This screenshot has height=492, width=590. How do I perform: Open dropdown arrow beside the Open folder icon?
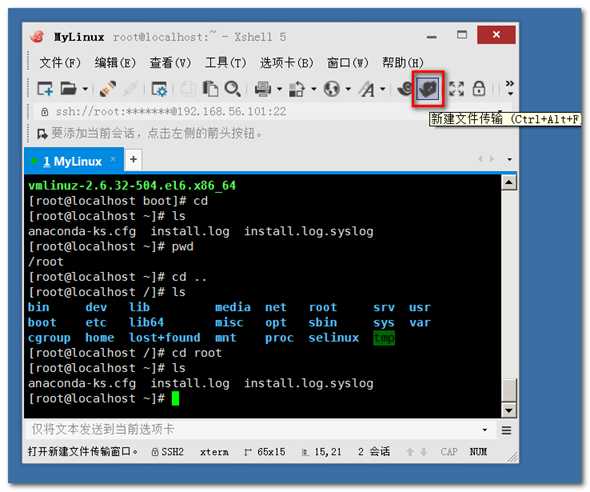(x=85, y=90)
